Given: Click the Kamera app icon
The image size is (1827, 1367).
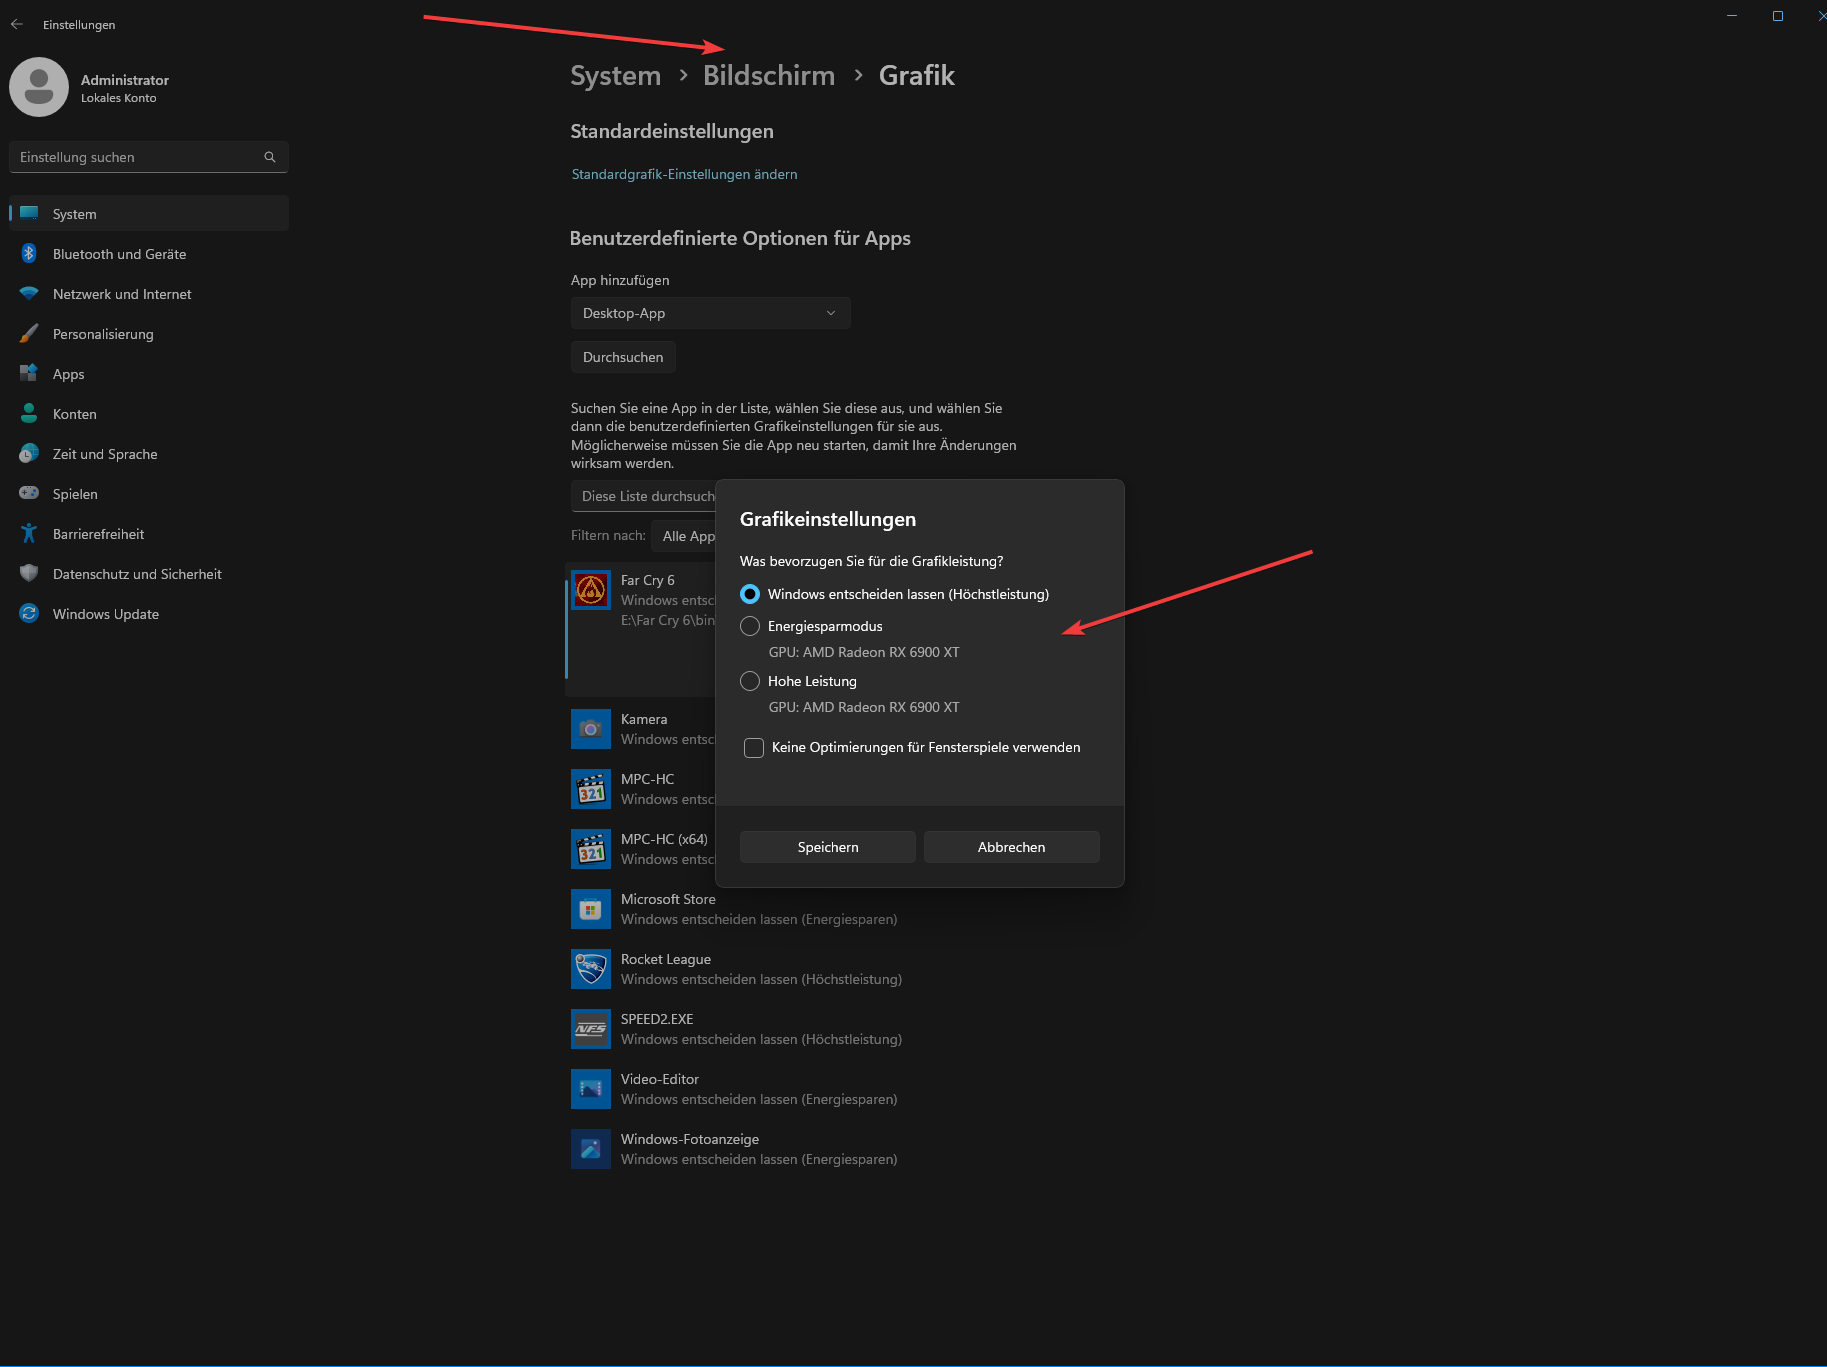Looking at the screenshot, I should click(591, 729).
